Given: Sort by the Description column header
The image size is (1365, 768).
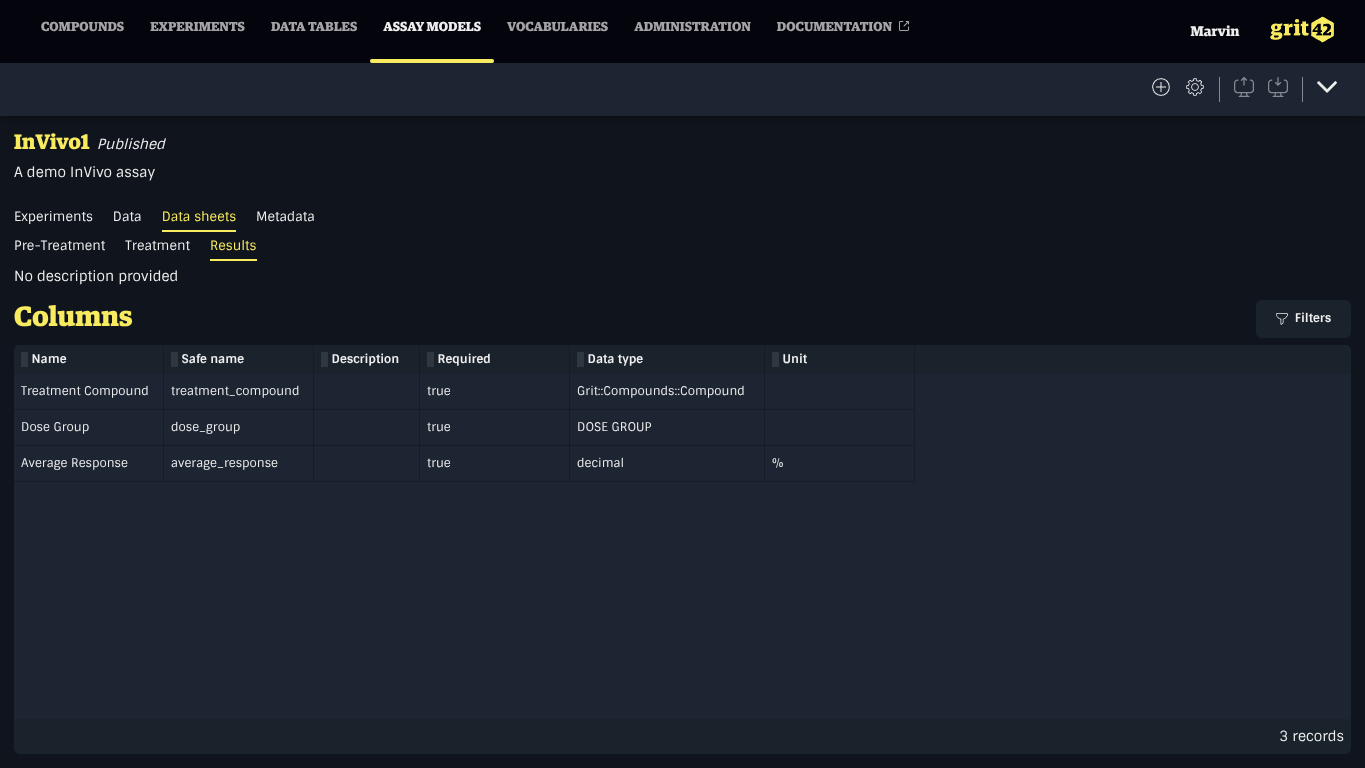Looking at the screenshot, I should pyautogui.click(x=365, y=359).
